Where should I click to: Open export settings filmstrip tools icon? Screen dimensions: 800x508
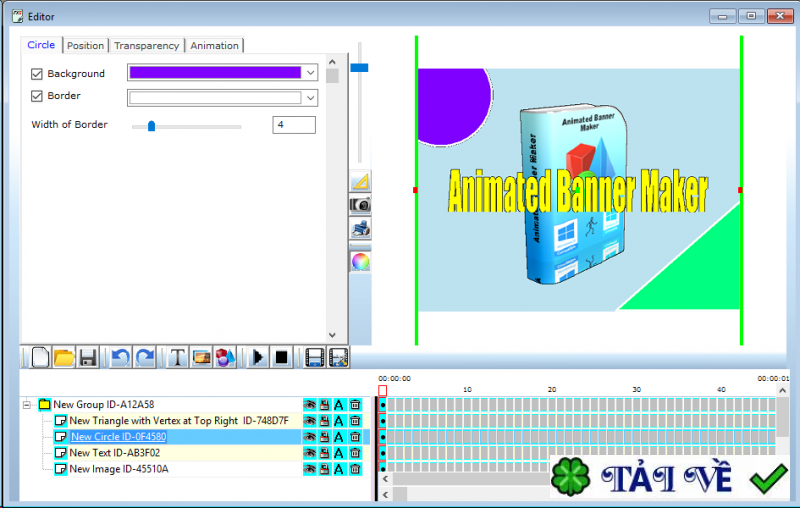pos(338,358)
